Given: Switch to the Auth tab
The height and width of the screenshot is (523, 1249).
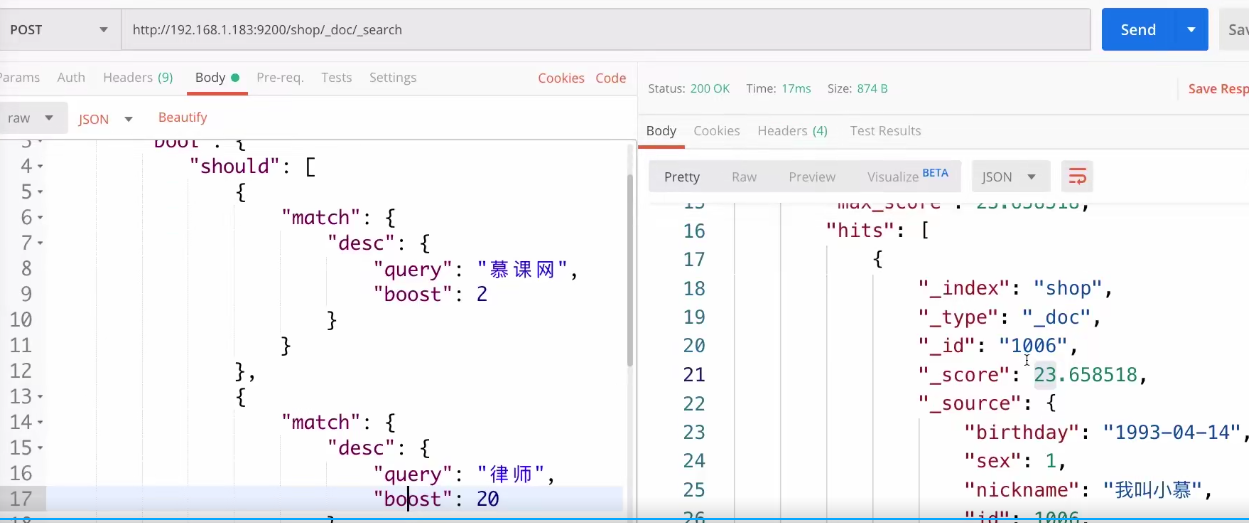Looking at the screenshot, I should point(71,78).
